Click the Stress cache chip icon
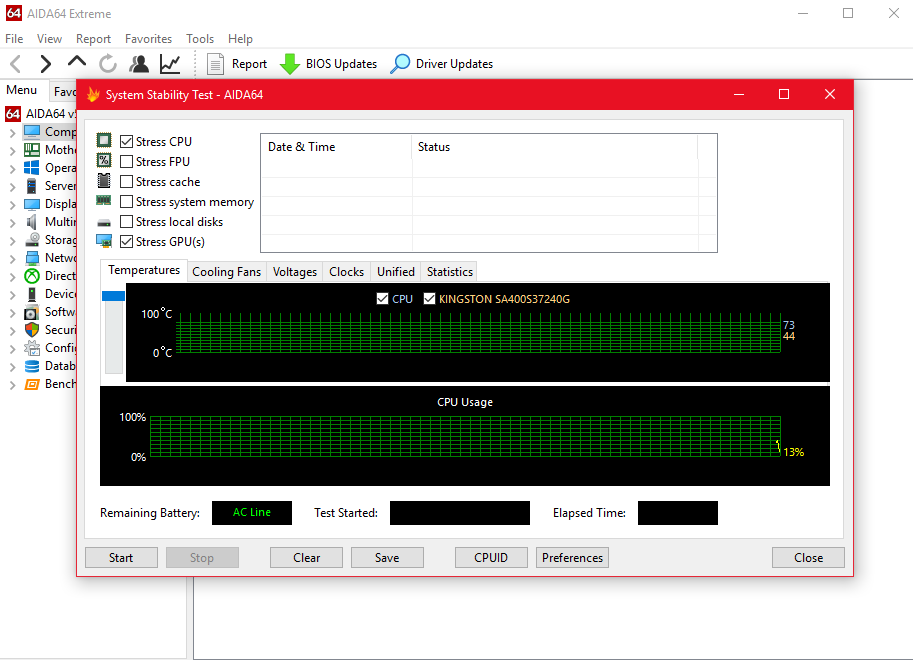The height and width of the screenshot is (660, 913). [104, 181]
